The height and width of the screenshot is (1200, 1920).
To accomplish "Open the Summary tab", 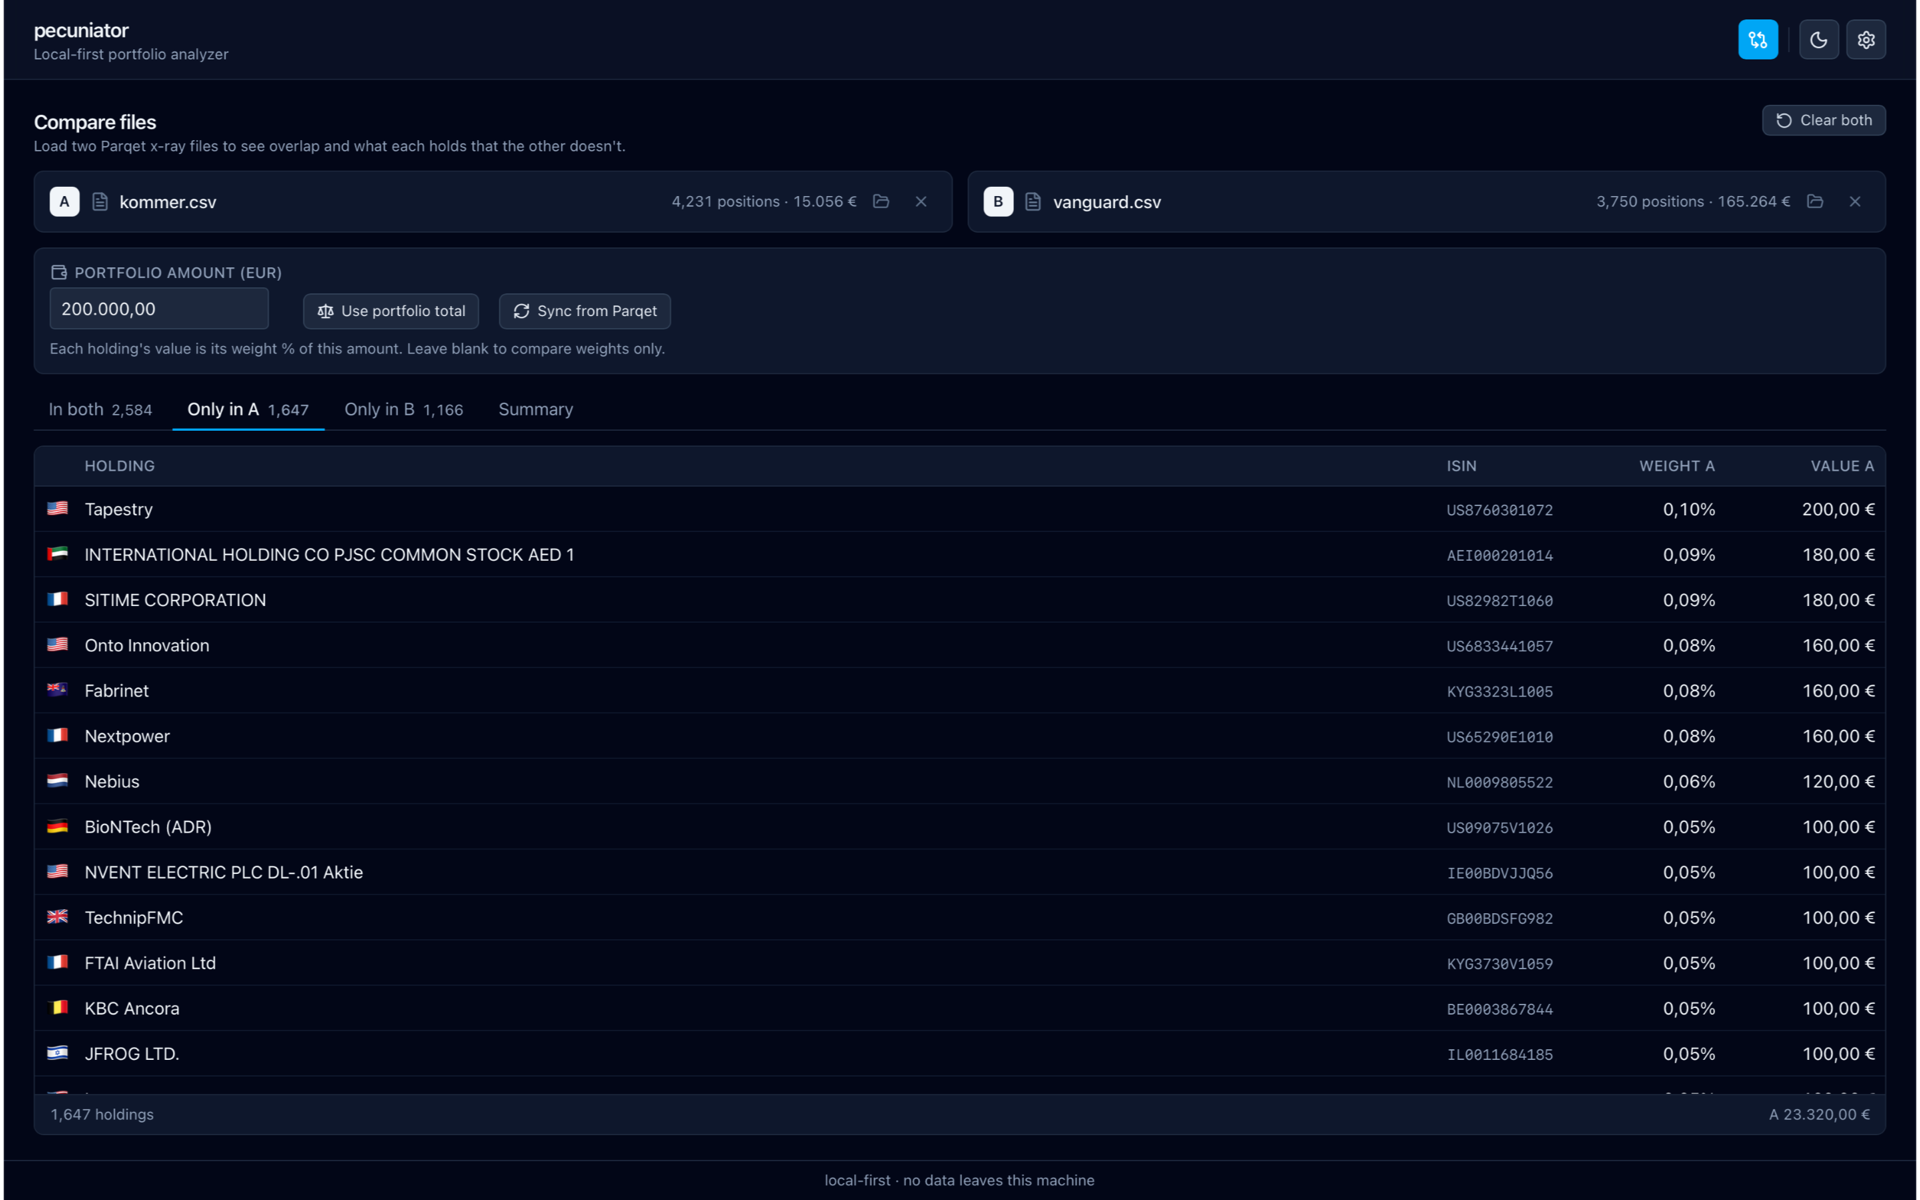I will (536, 409).
